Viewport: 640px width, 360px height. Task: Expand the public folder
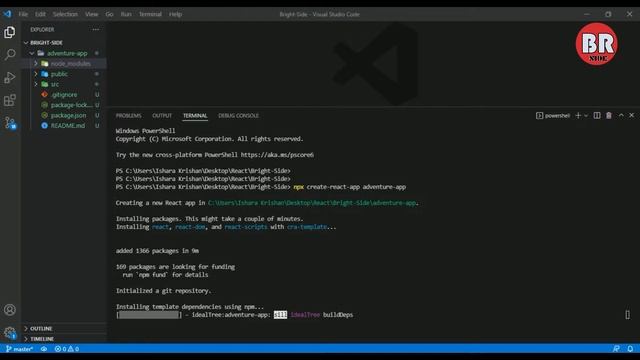coord(36,74)
